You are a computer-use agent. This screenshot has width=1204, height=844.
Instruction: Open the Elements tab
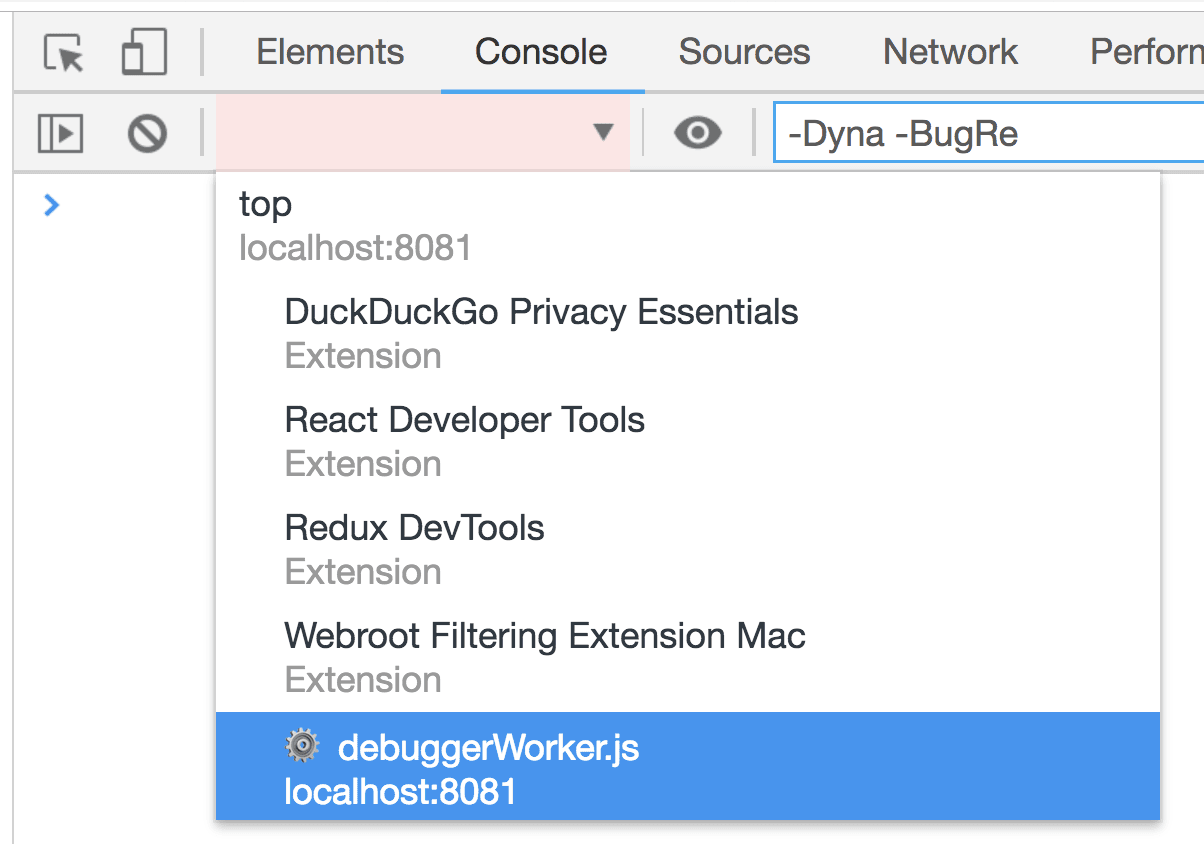(x=330, y=52)
